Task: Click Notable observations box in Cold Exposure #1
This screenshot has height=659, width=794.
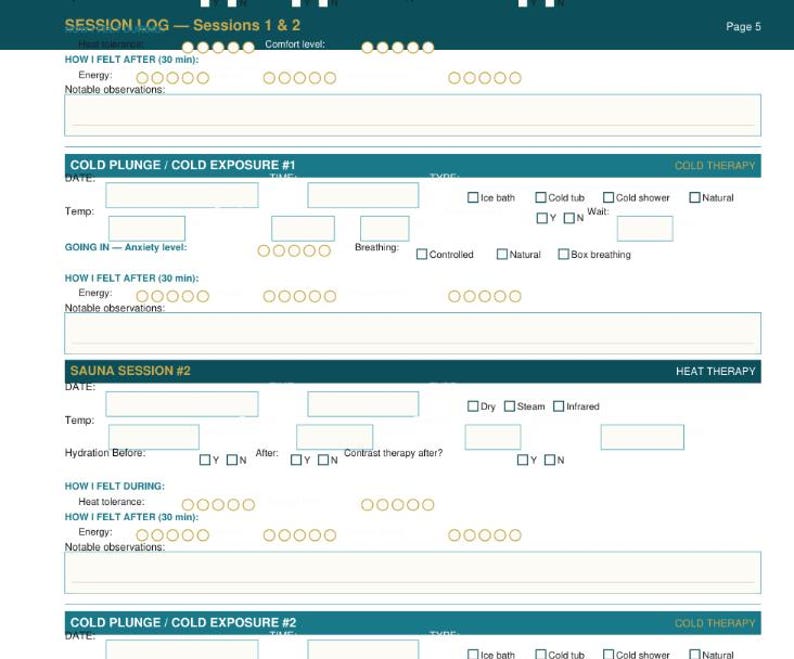Action: pos(413,333)
